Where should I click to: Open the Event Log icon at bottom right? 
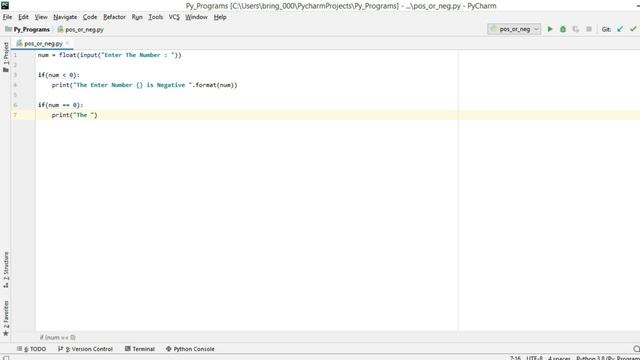click(x=636, y=349)
